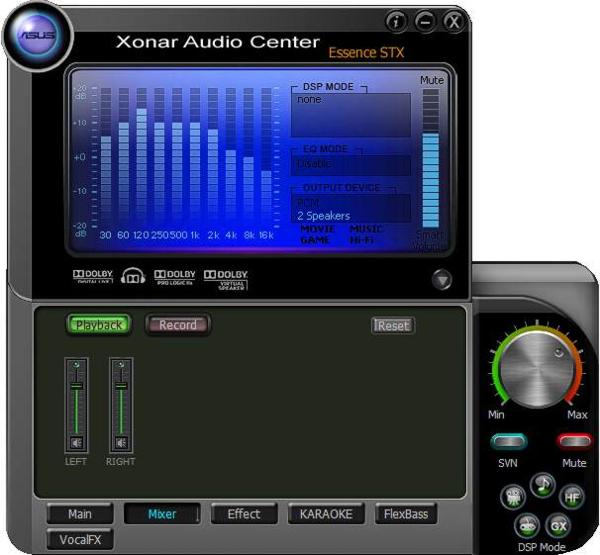Viewport: 600px width, 555px height.
Task: Collapse the panel with the down arrow button
Action: click(x=442, y=280)
